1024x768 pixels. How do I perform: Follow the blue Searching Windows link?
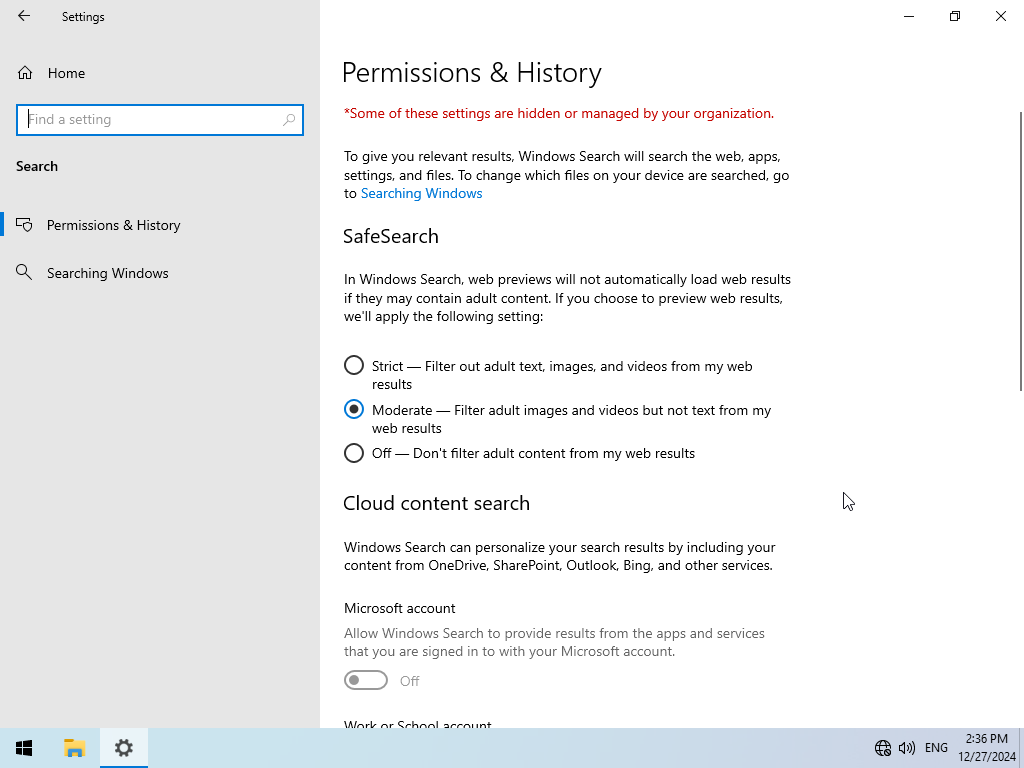[421, 193]
